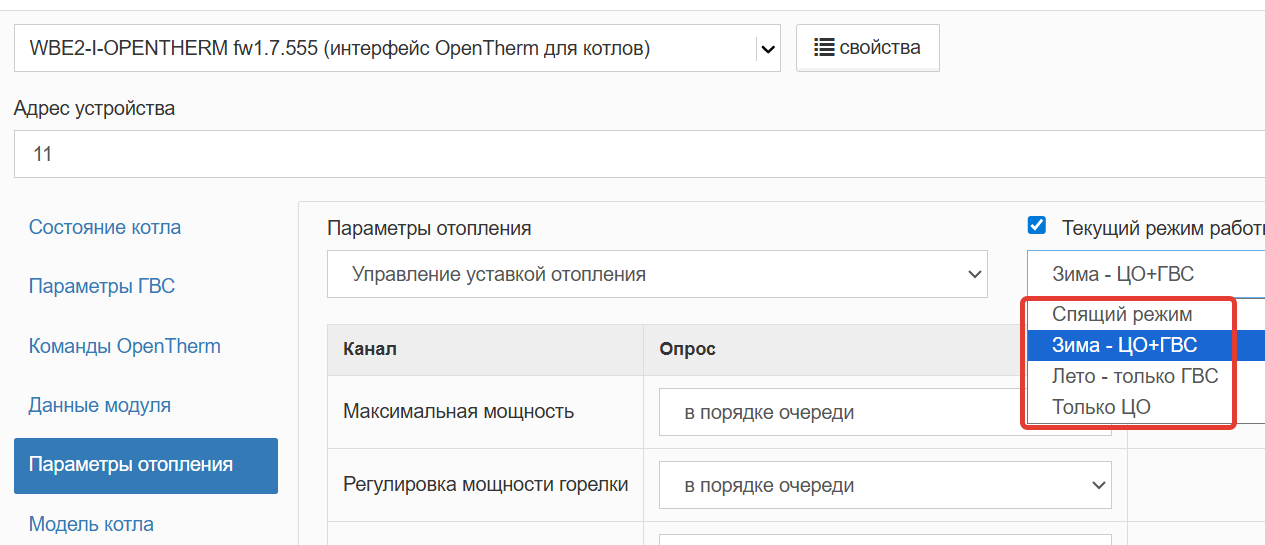Viewport: 1265px width, 545px height.
Task: Switch to Данные модуля tab
Action: (x=100, y=405)
